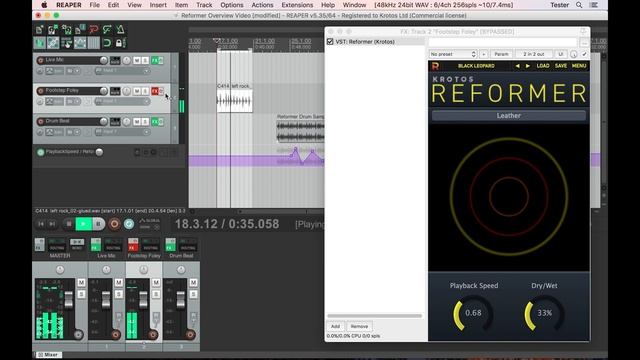Click the red Undo toolbar icon

[x=93, y=29]
